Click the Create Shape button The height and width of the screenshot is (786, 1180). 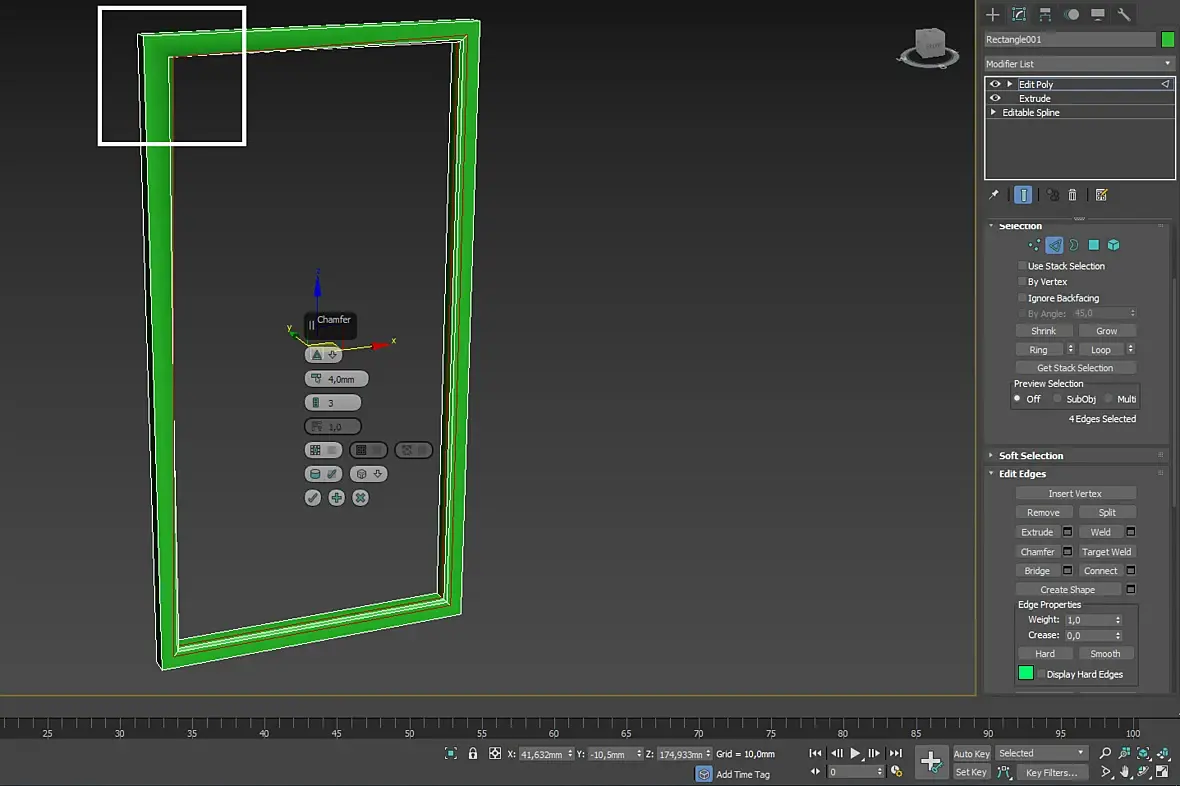[1068, 590]
